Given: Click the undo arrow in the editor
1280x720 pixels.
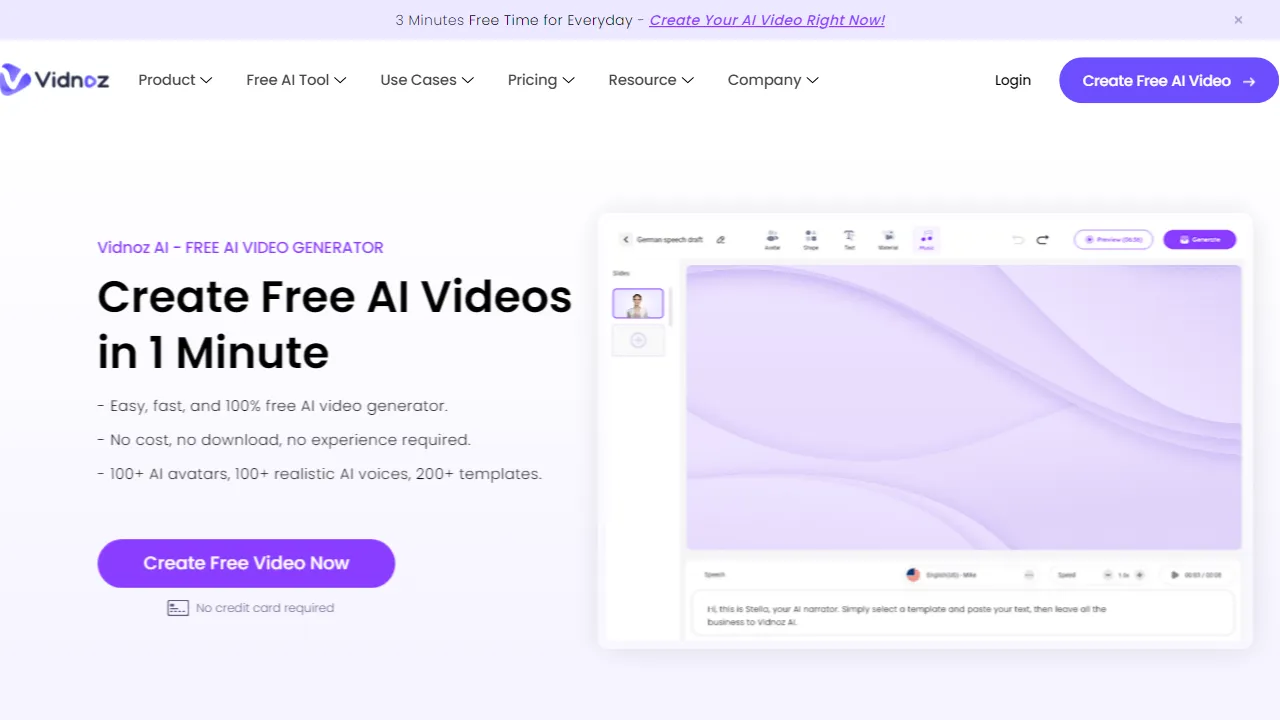Looking at the screenshot, I should [x=1018, y=240].
